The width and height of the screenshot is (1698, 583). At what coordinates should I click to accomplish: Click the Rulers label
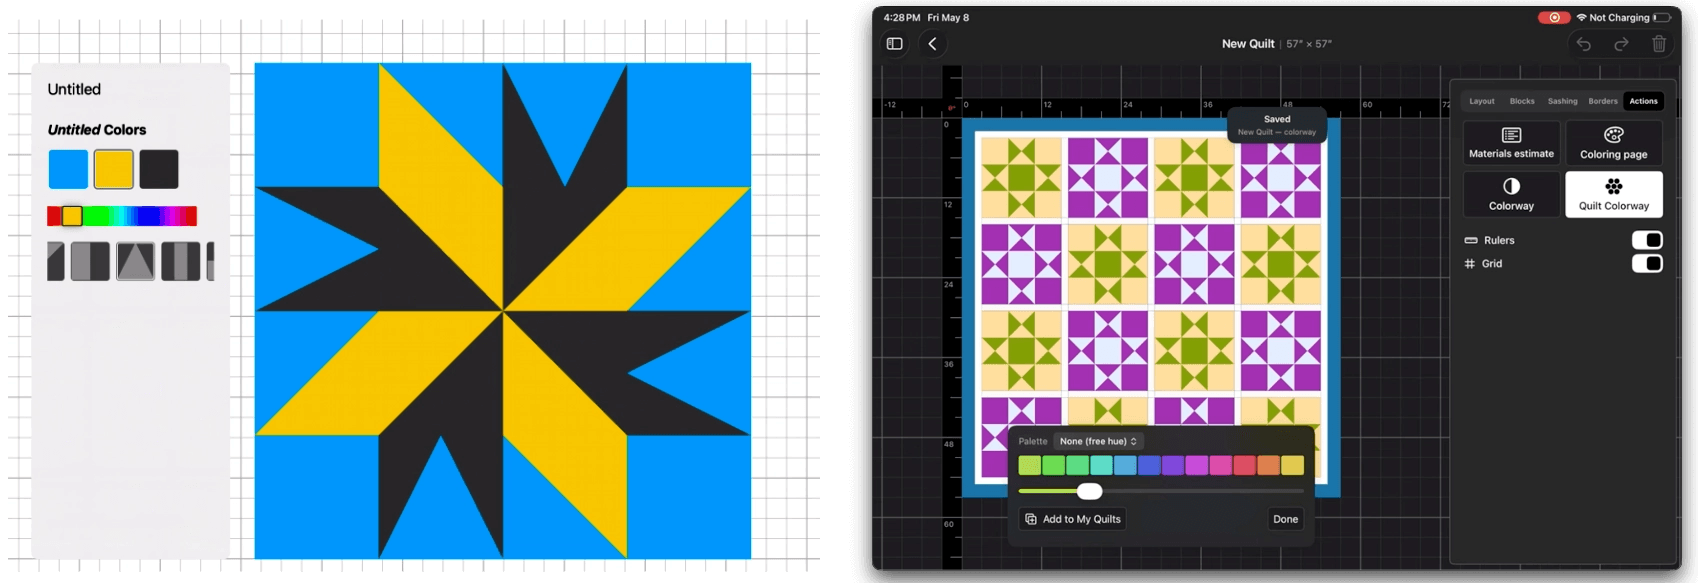1499,240
